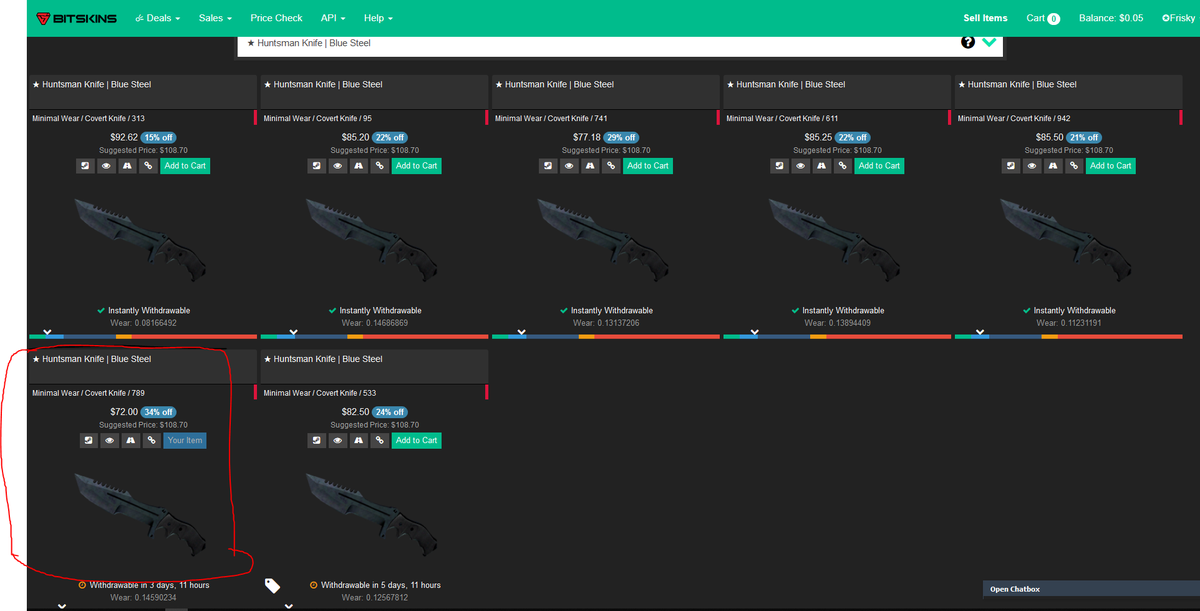Click eye inspect icon on $85.50 listing
Viewport: 1200px width, 611px height.
pyautogui.click(x=1033, y=166)
